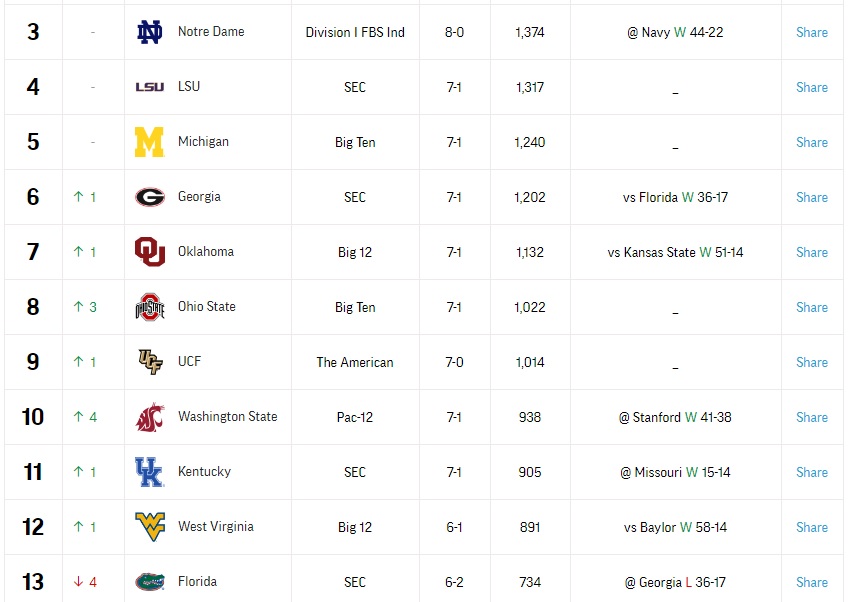The width and height of the screenshot is (852, 602).
Task: Click the Georgia G logo
Action: pos(149,197)
